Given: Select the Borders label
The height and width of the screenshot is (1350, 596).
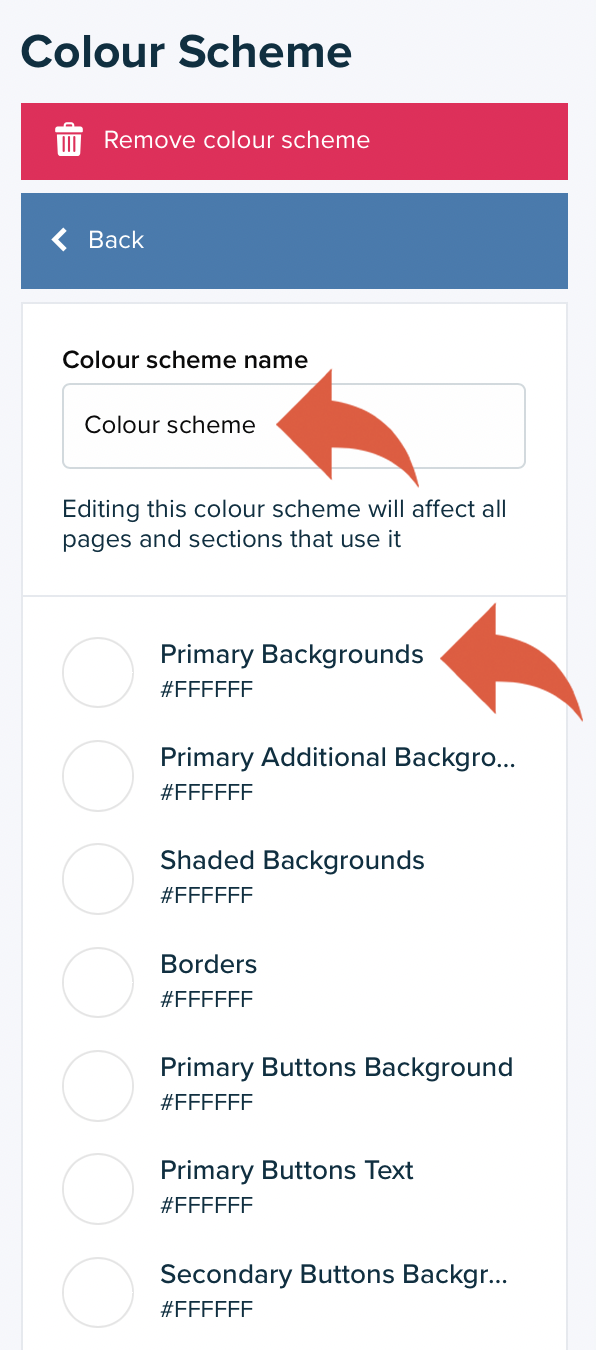Looking at the screenshot, I should click(x=209, y=965).
